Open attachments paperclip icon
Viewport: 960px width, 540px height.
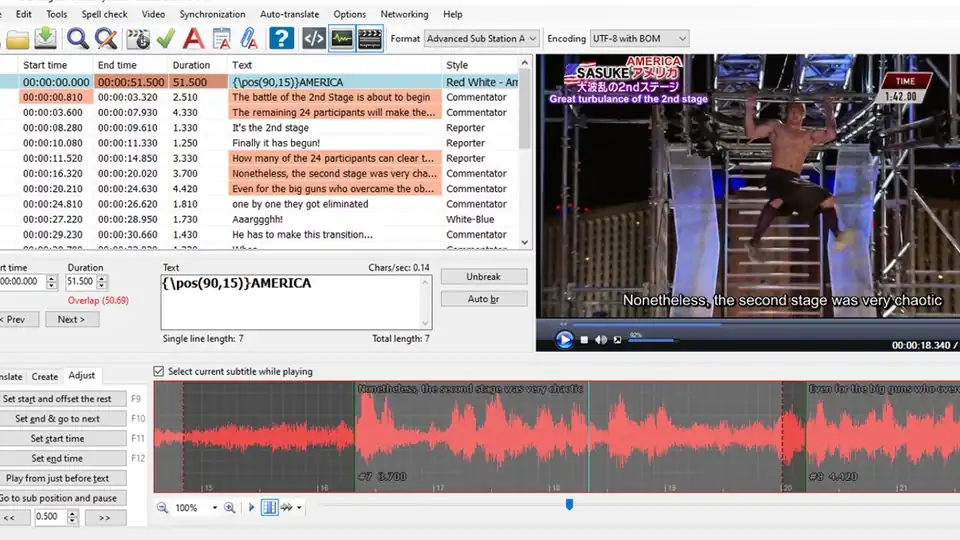point(249,39)
